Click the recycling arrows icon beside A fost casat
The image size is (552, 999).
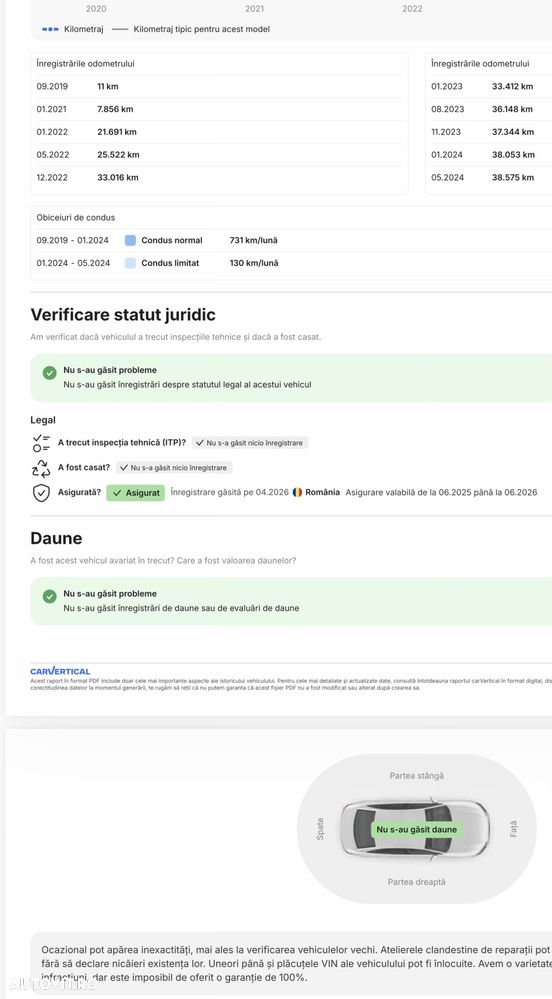click(x=41, y=468)
